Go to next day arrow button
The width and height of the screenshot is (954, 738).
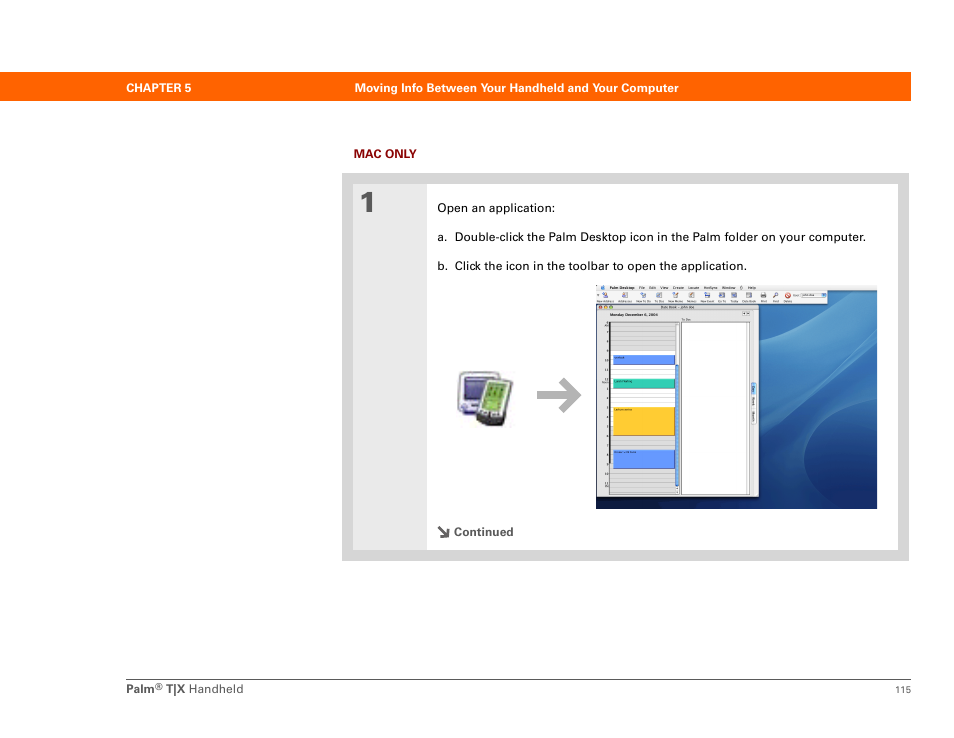point(748,313)
